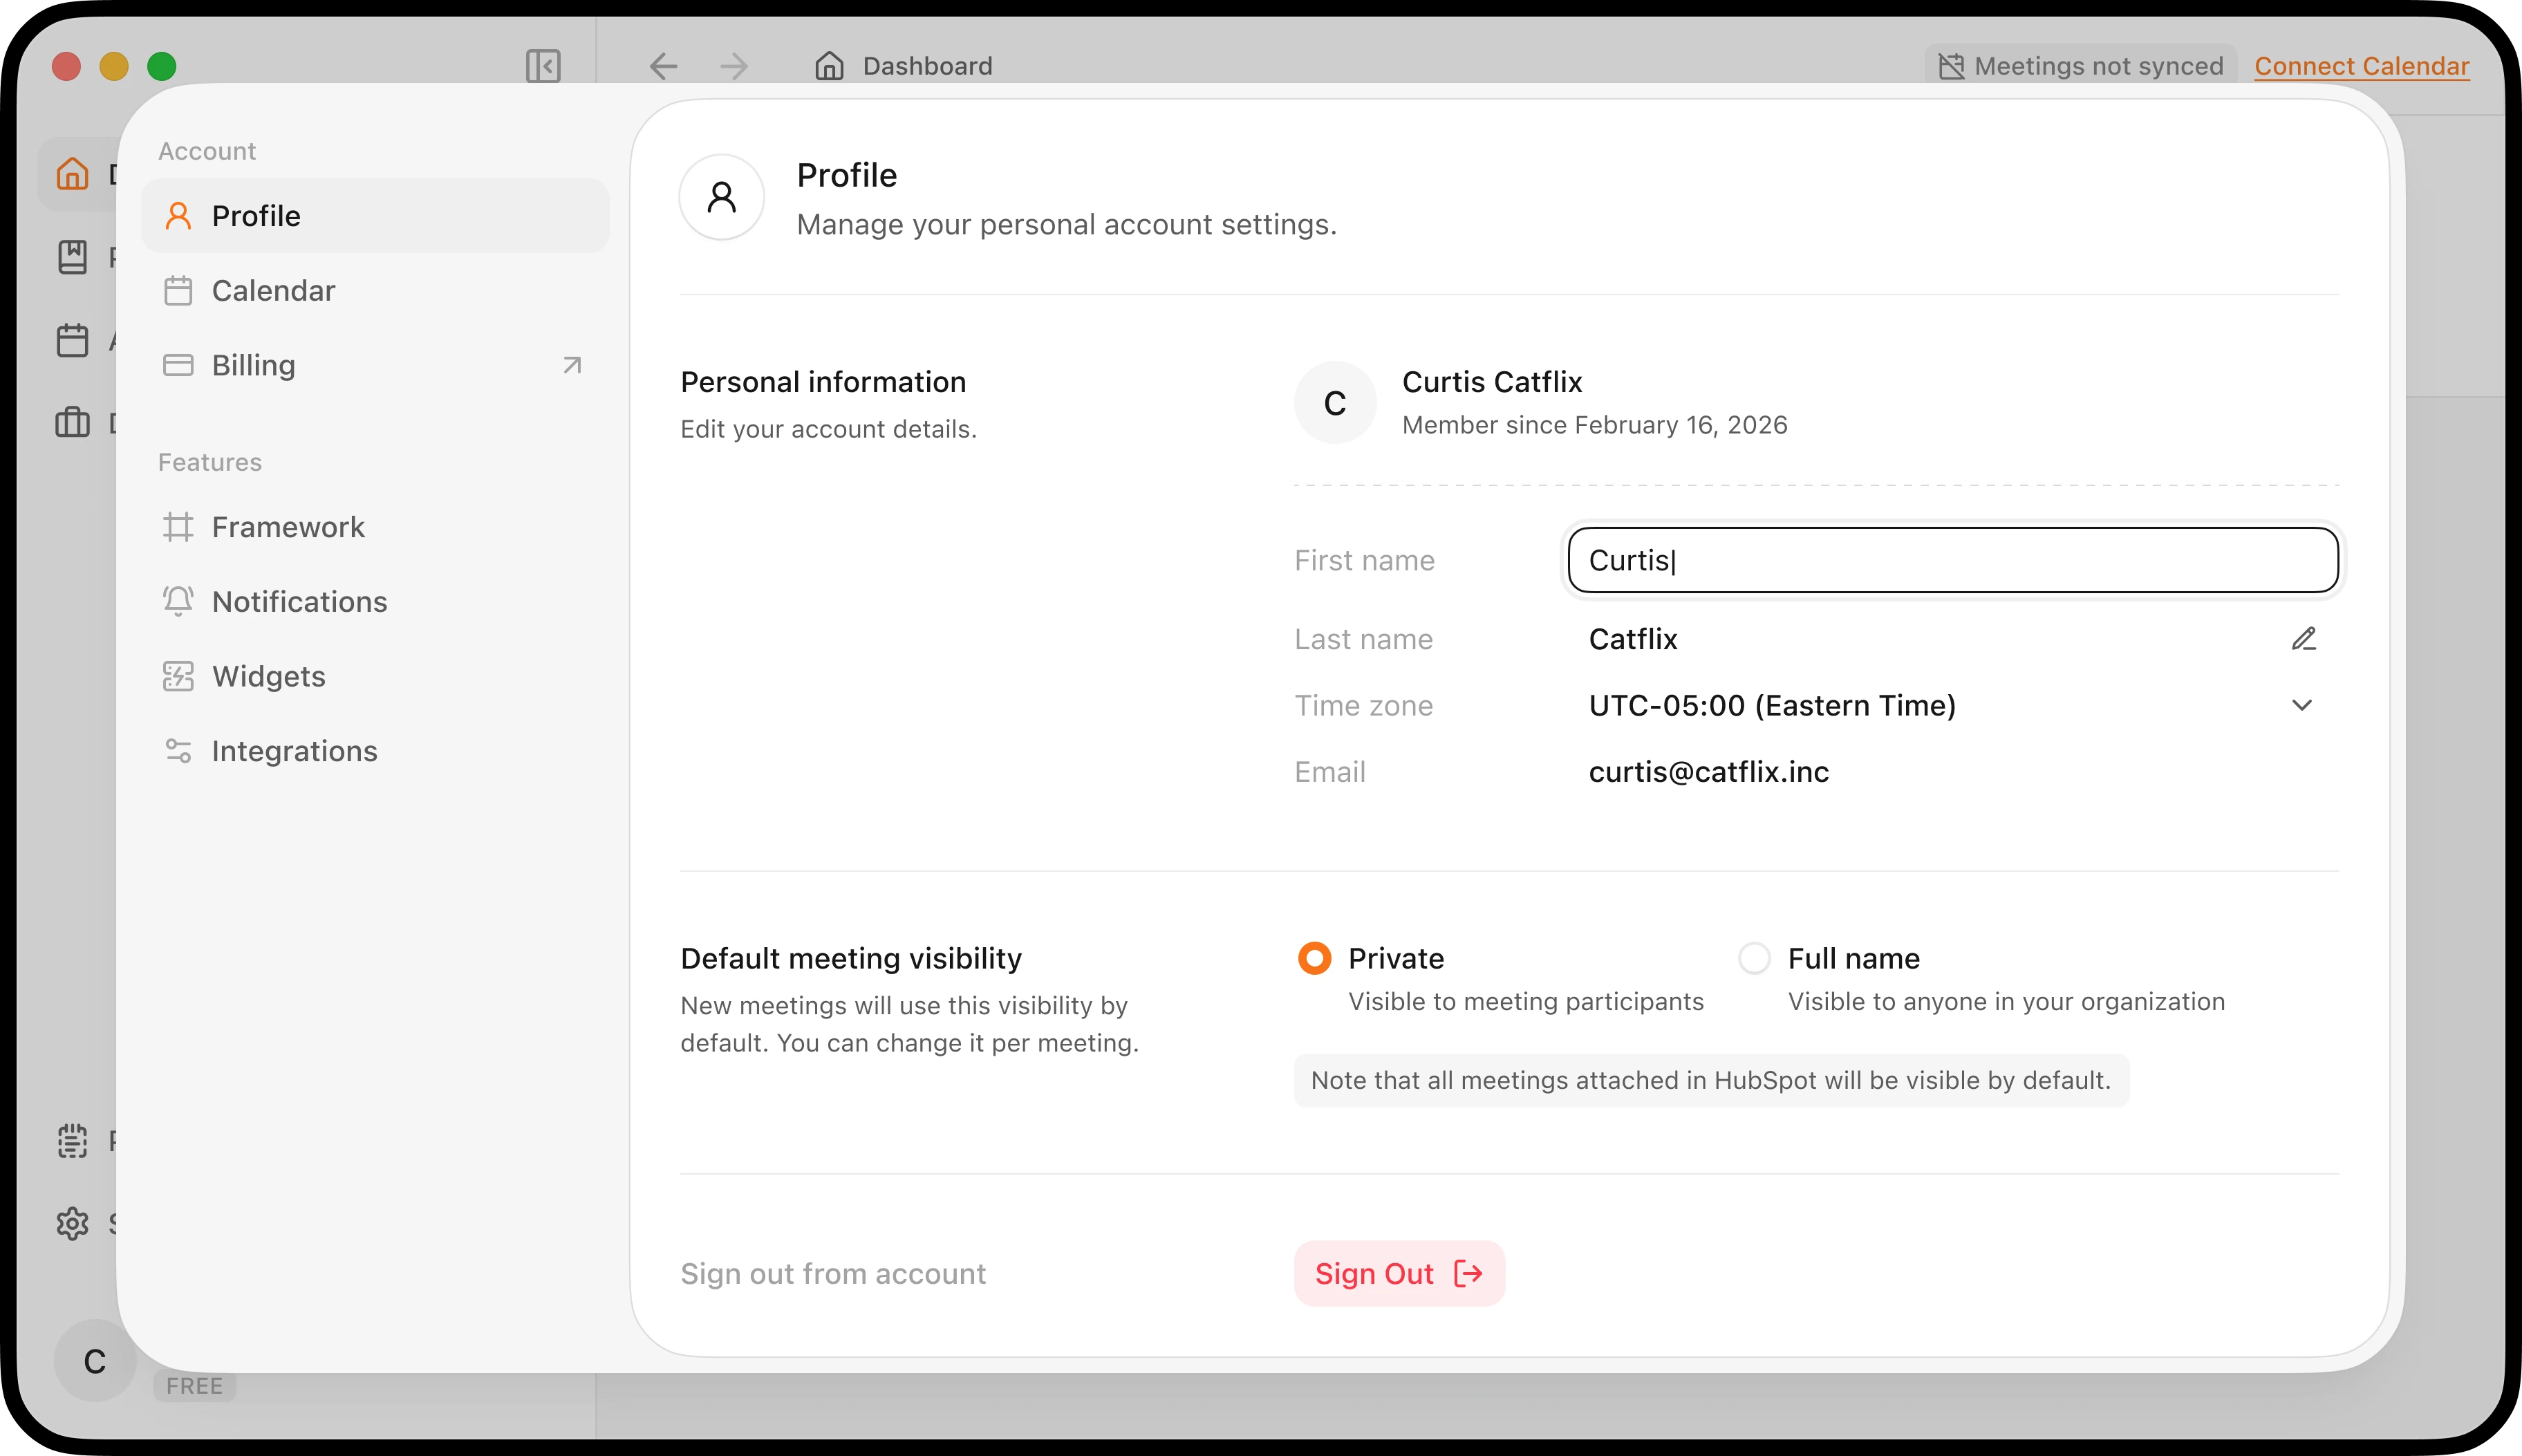Click the Sign out from account label
The image size is (2522, 1456).
click(x=833, y=1274)
